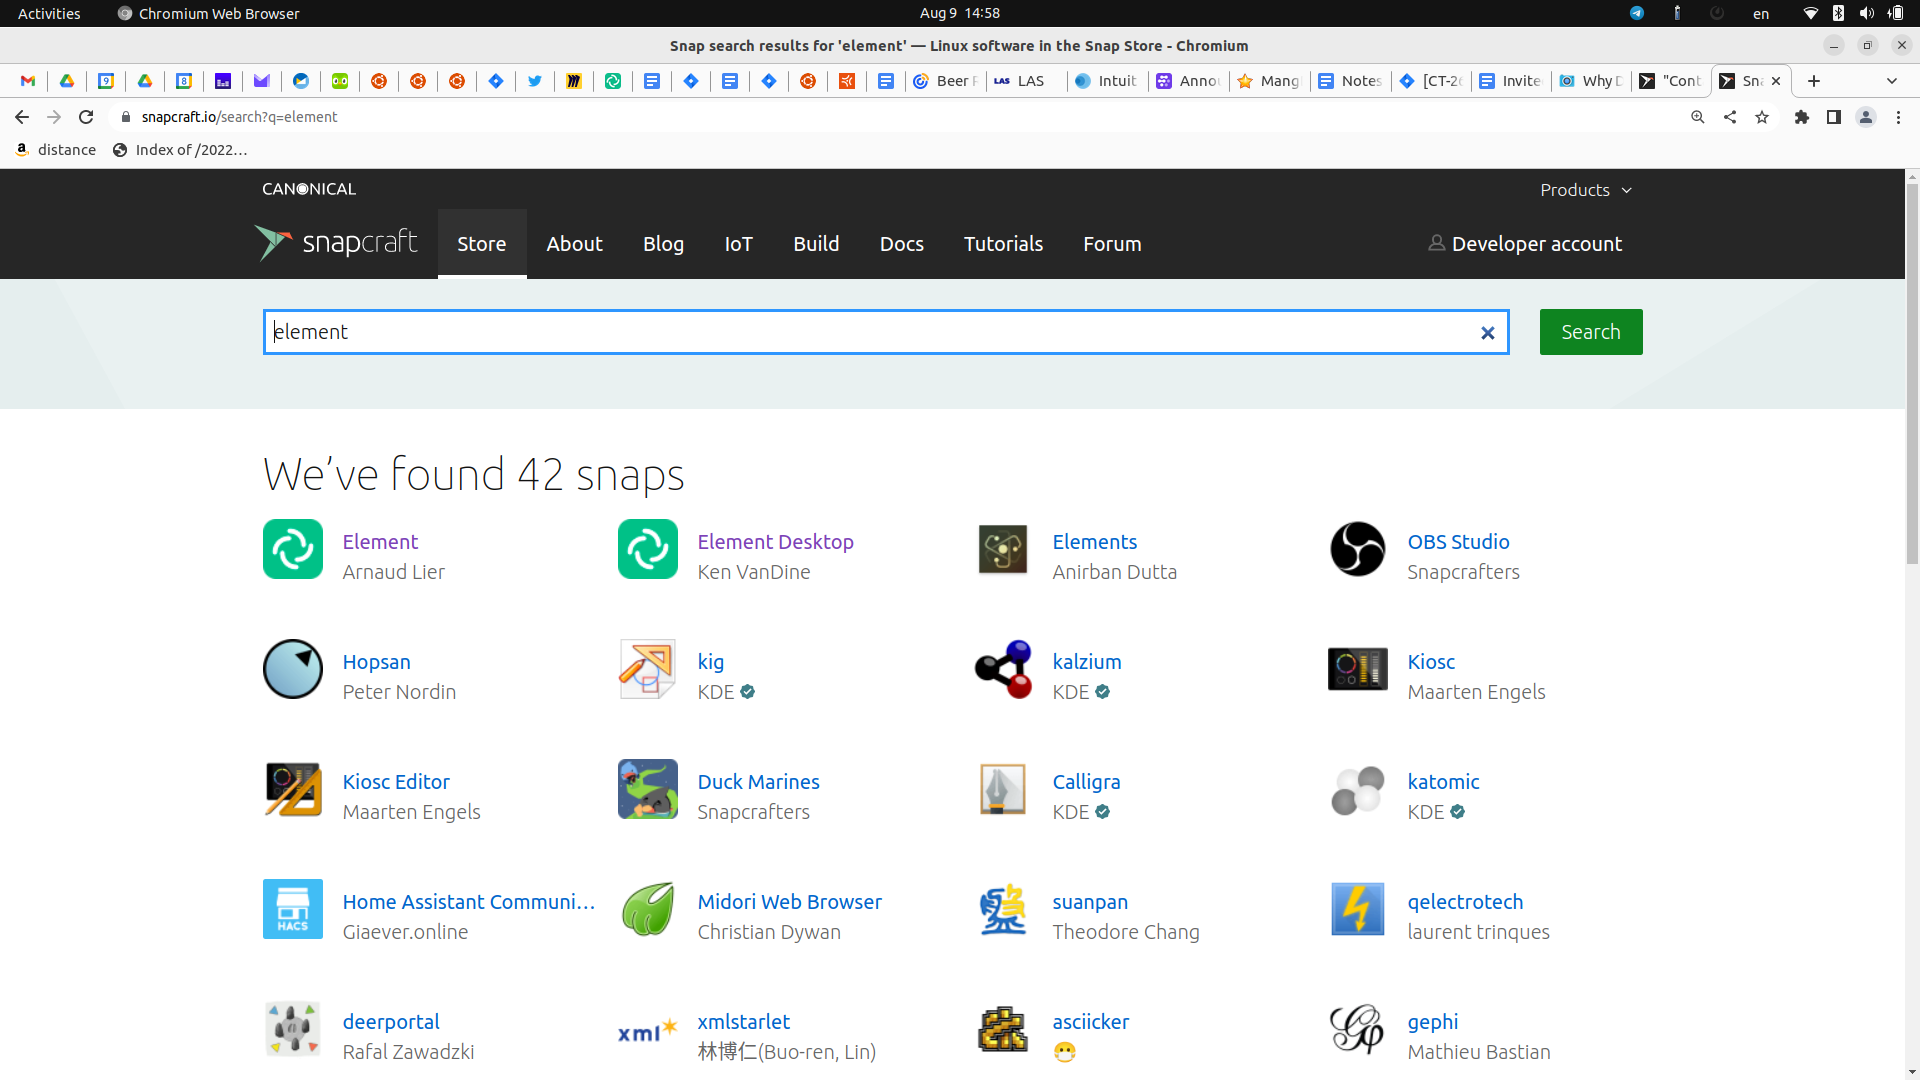Click the gephi logo icon

point(1357,1029)
